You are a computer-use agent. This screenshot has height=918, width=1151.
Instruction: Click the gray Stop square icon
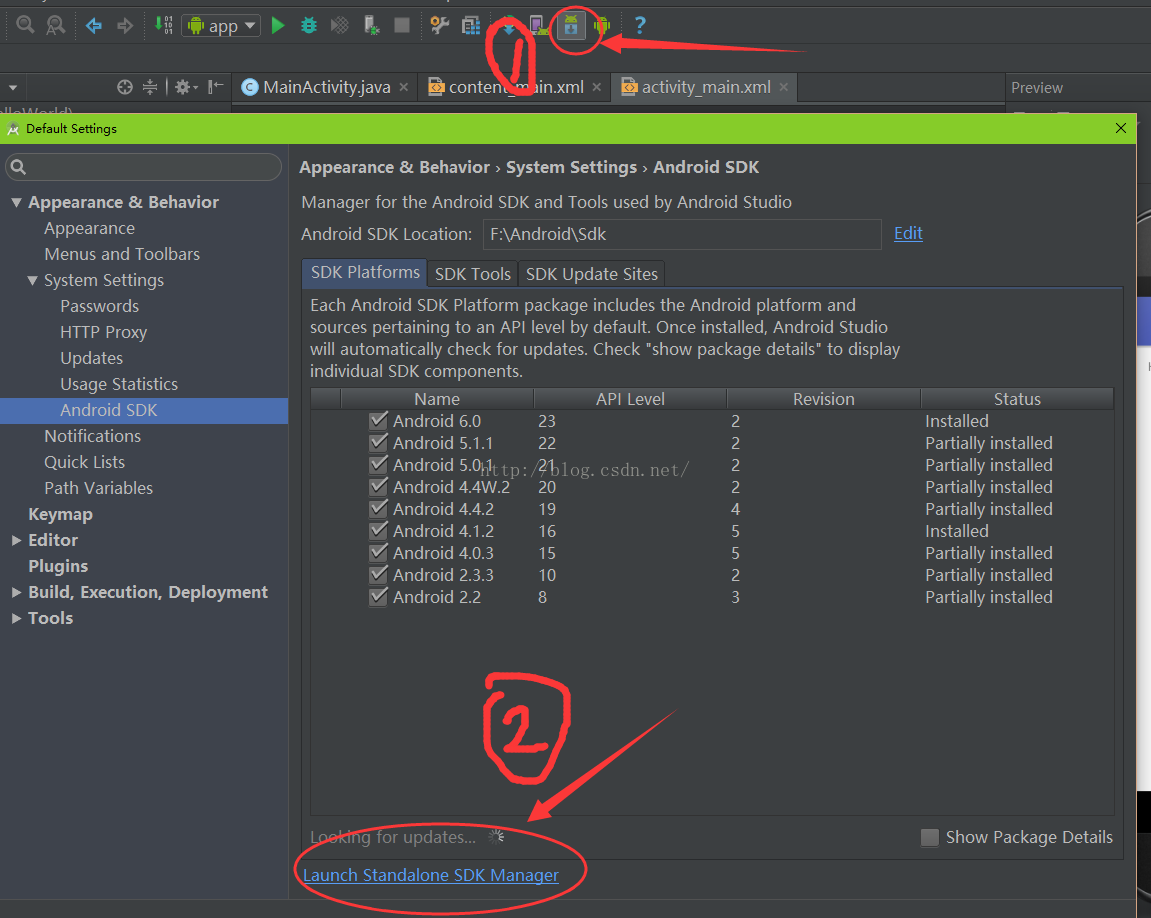click(402, 26)
